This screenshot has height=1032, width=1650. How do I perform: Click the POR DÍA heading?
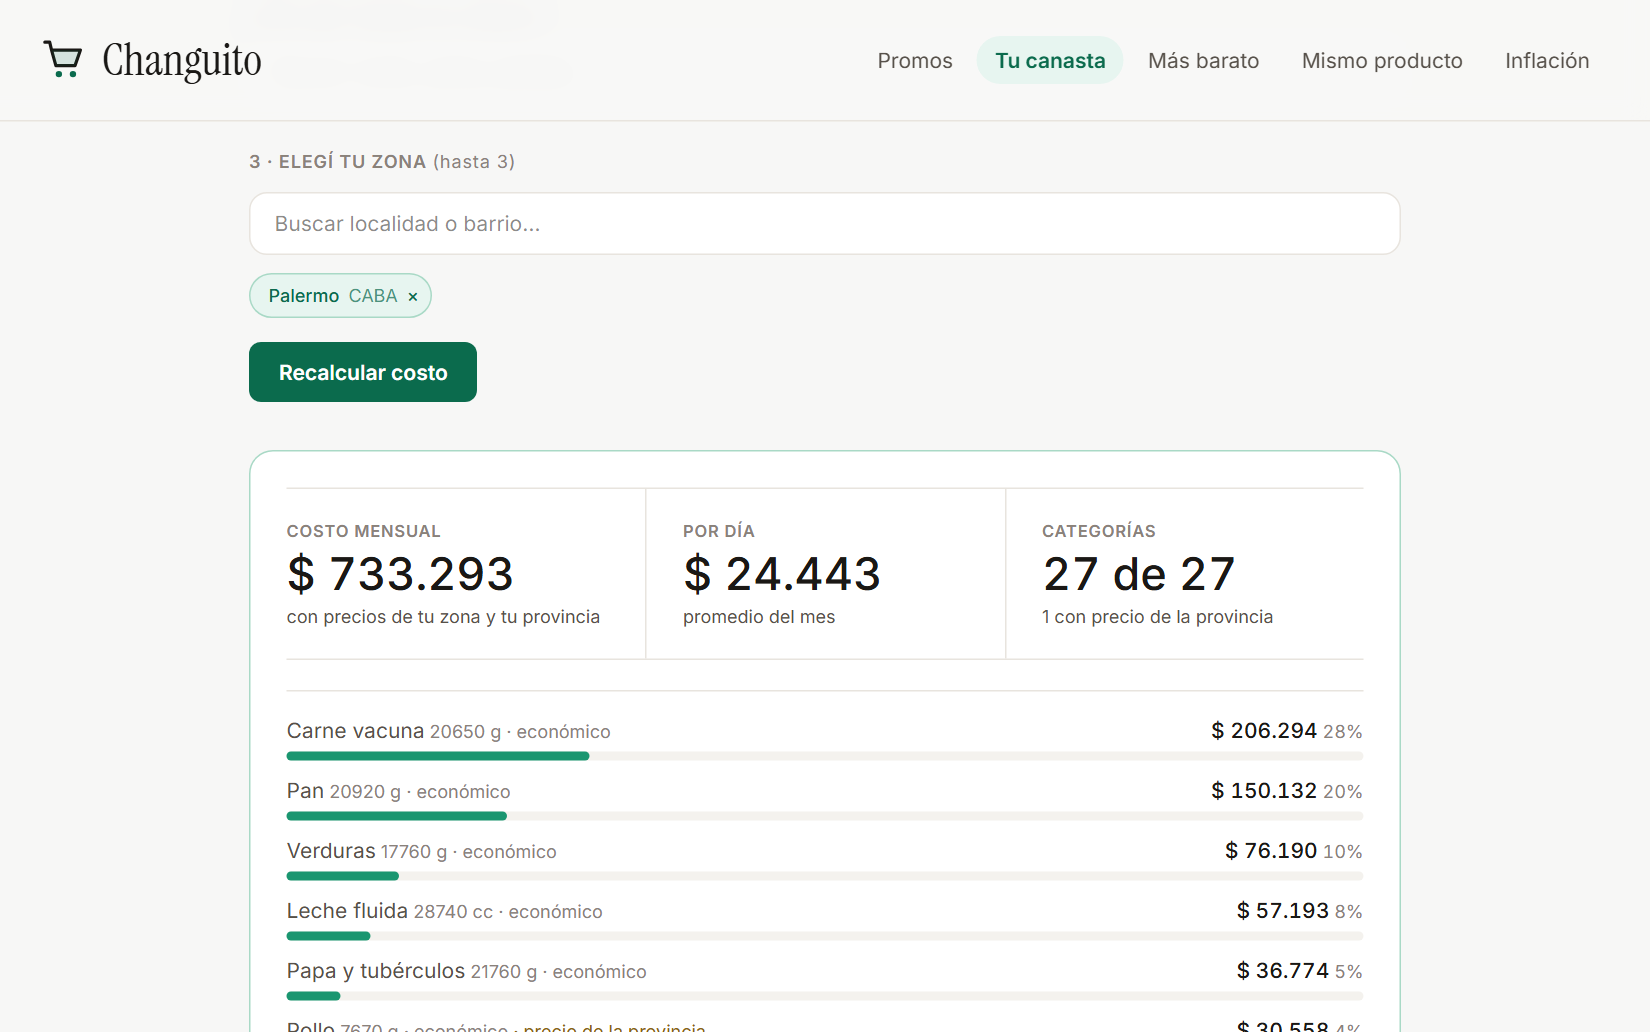(719, 531)
